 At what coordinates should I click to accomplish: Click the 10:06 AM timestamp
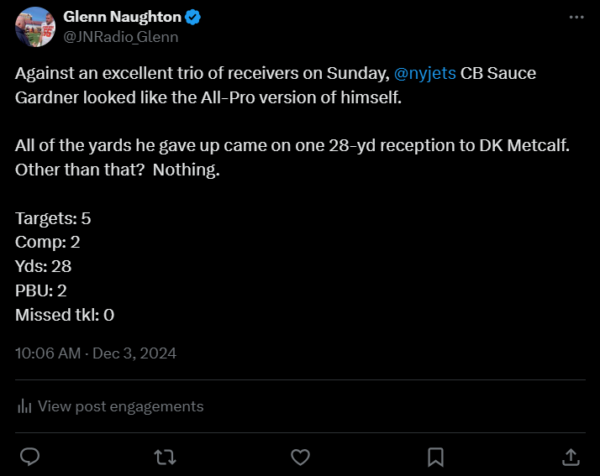49,353
